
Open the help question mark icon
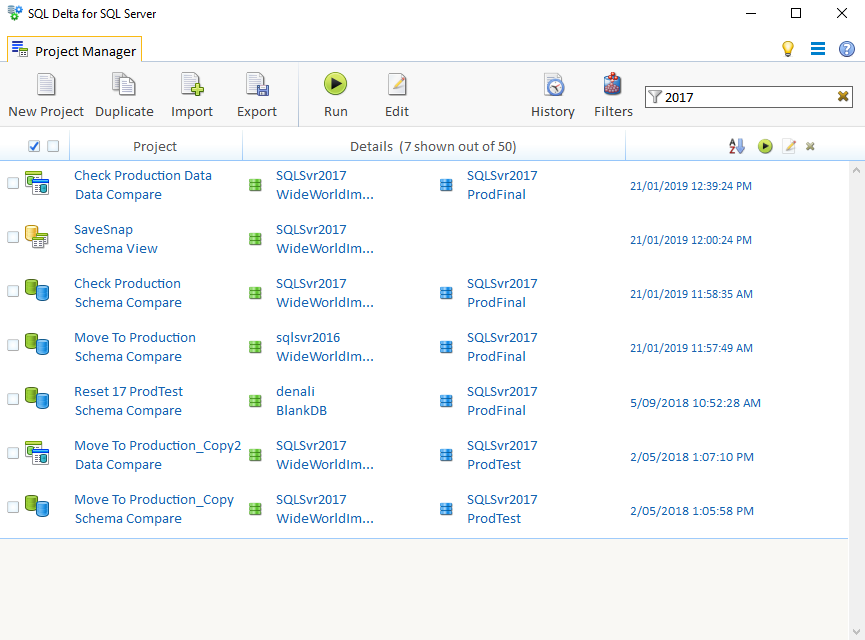tap(847, 49)
